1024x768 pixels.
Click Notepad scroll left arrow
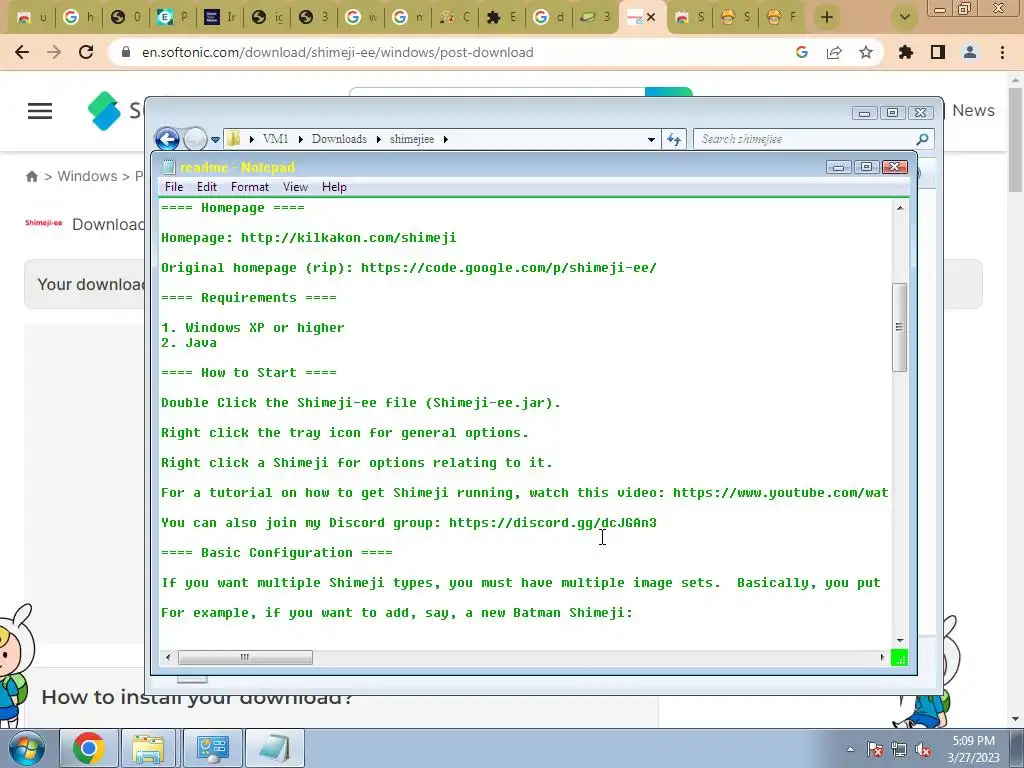pyautogui.click(x=168, y=657)
